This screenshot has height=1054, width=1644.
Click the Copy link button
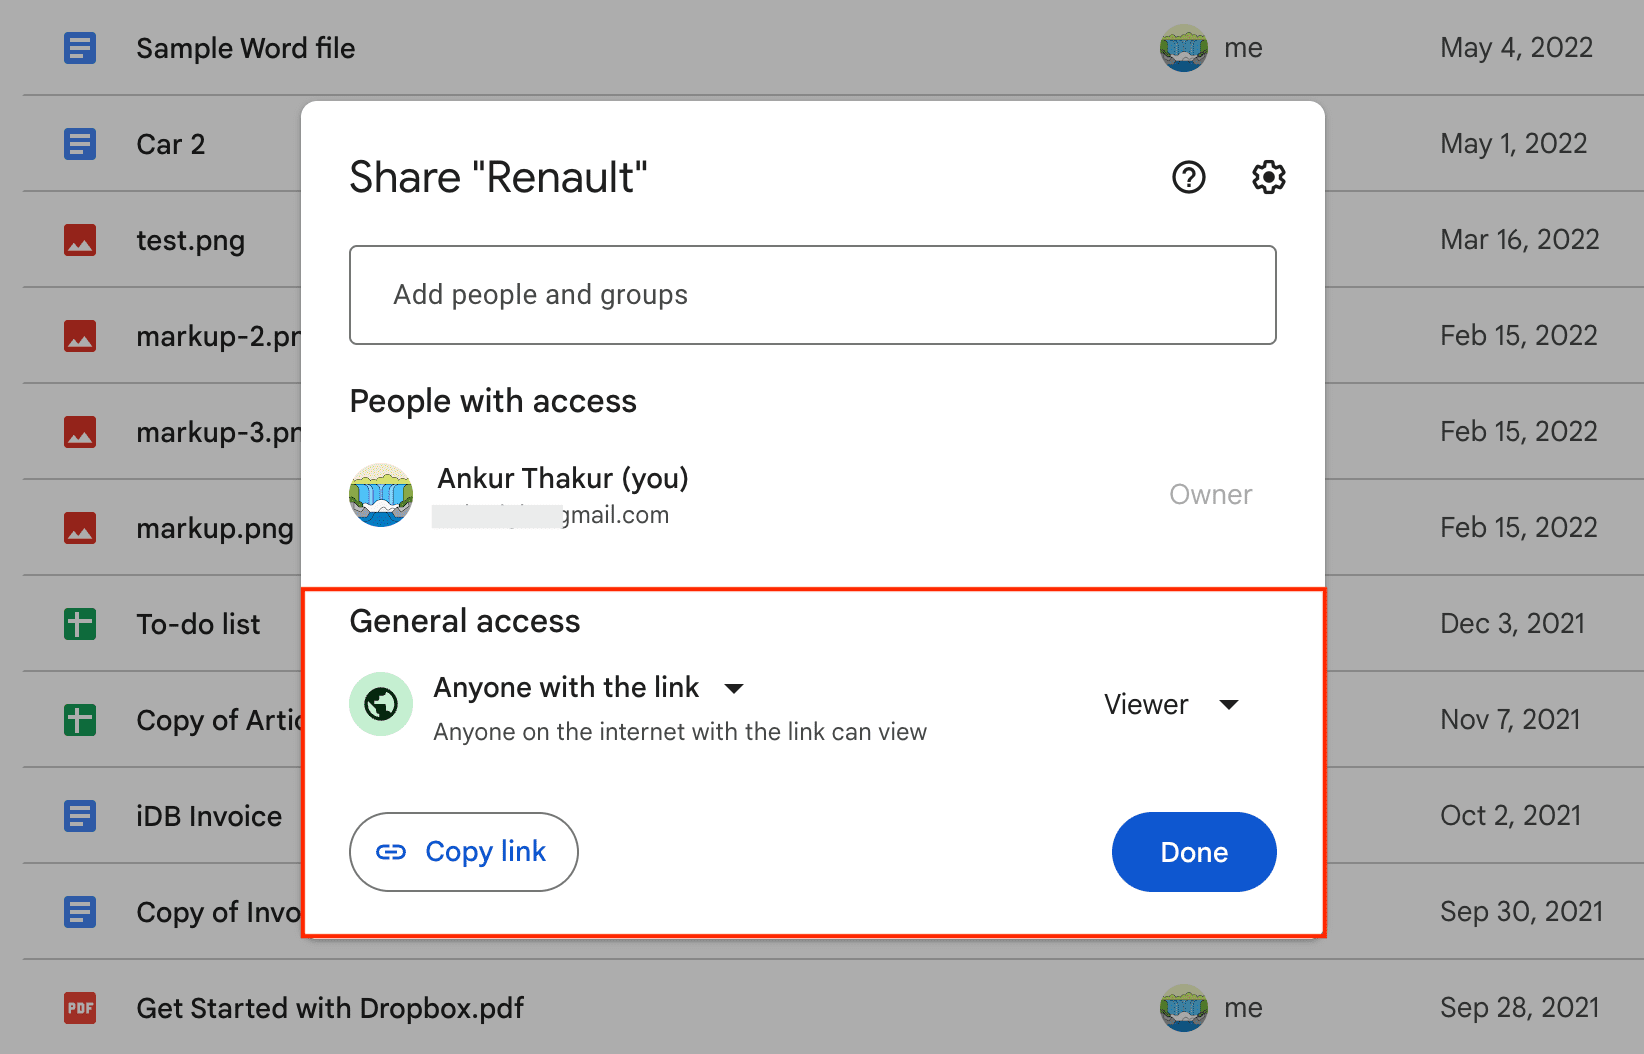pyautogui.click(x=464, y=852)
